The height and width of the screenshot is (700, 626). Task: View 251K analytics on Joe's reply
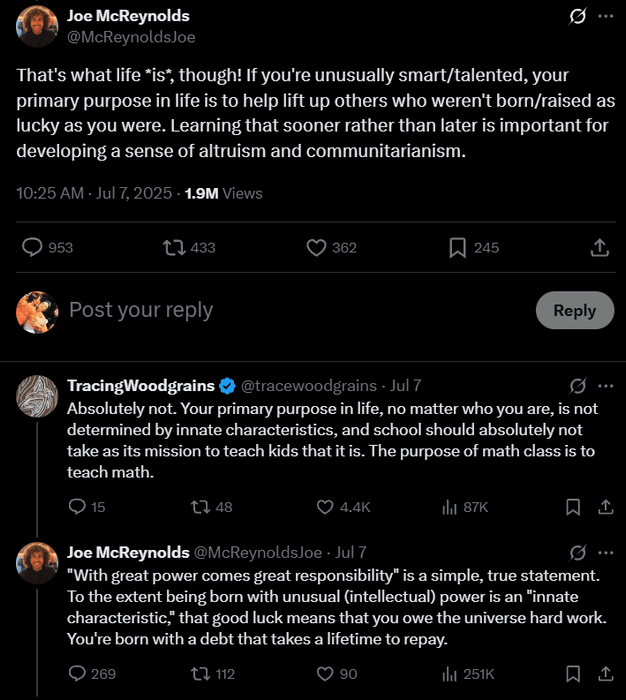[449, 674]
